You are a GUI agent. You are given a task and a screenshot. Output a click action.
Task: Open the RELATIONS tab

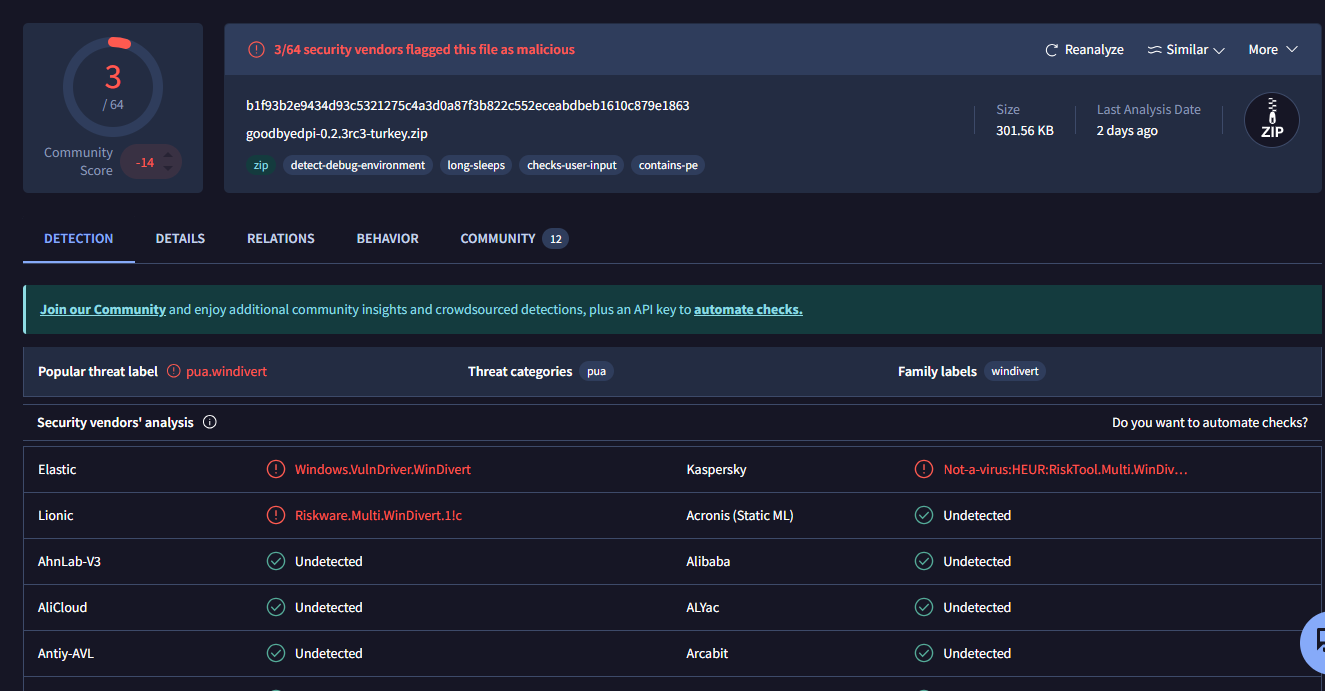point(281,238)
